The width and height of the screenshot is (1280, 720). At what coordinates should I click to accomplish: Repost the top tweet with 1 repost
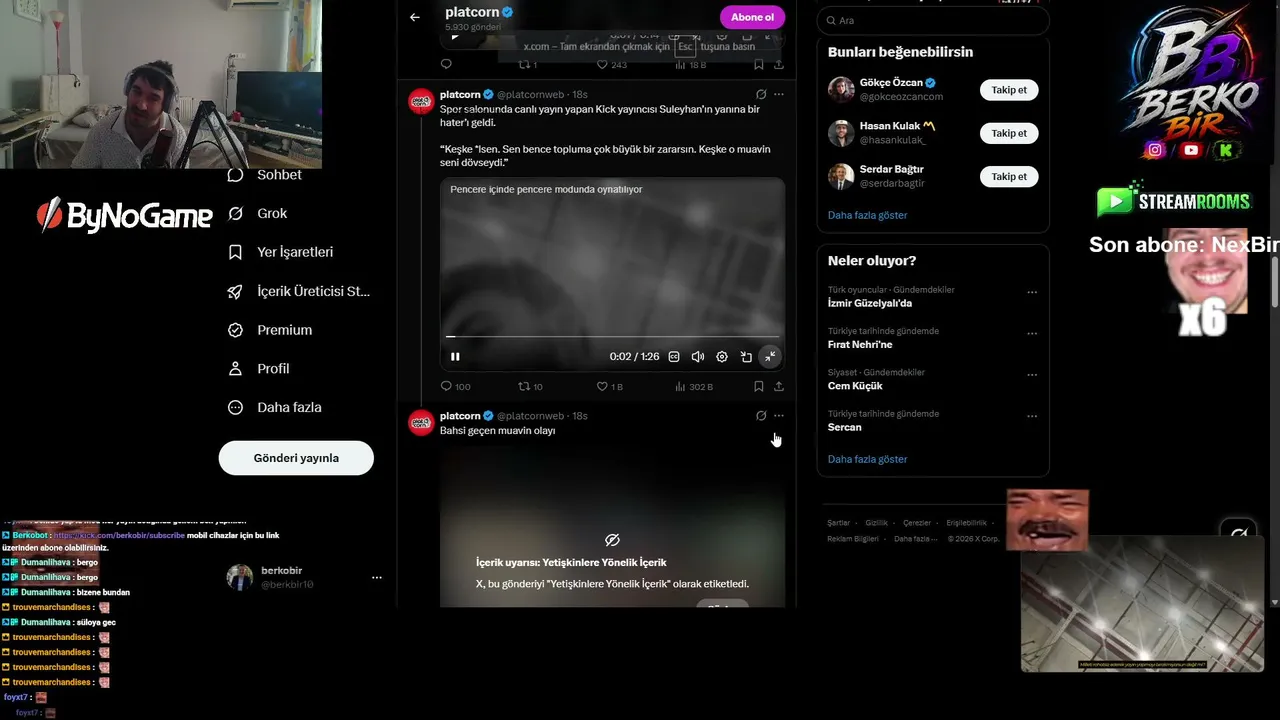coord(527,64)
